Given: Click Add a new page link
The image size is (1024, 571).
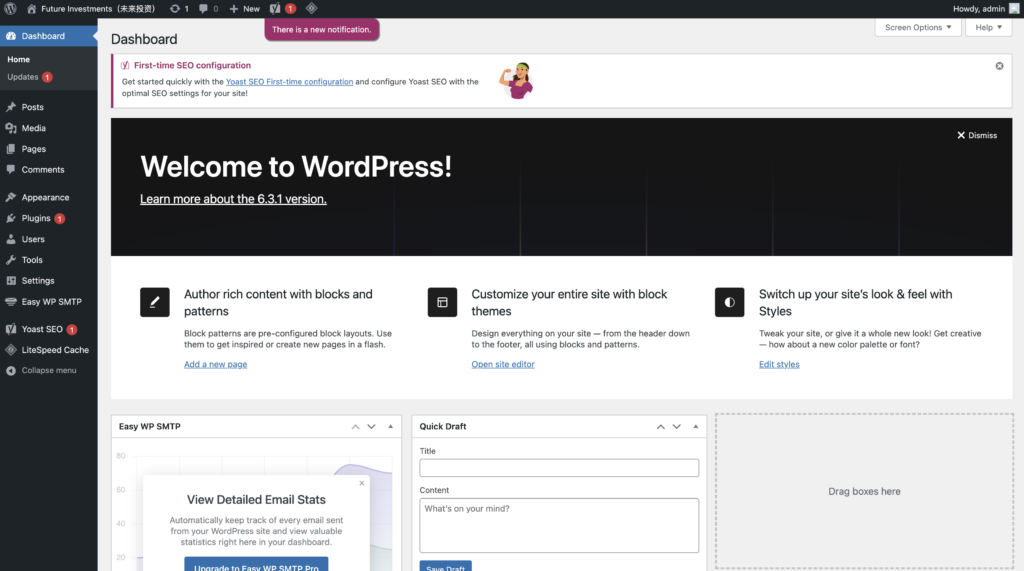Looking at the screenshot, I should click(216, 365).
